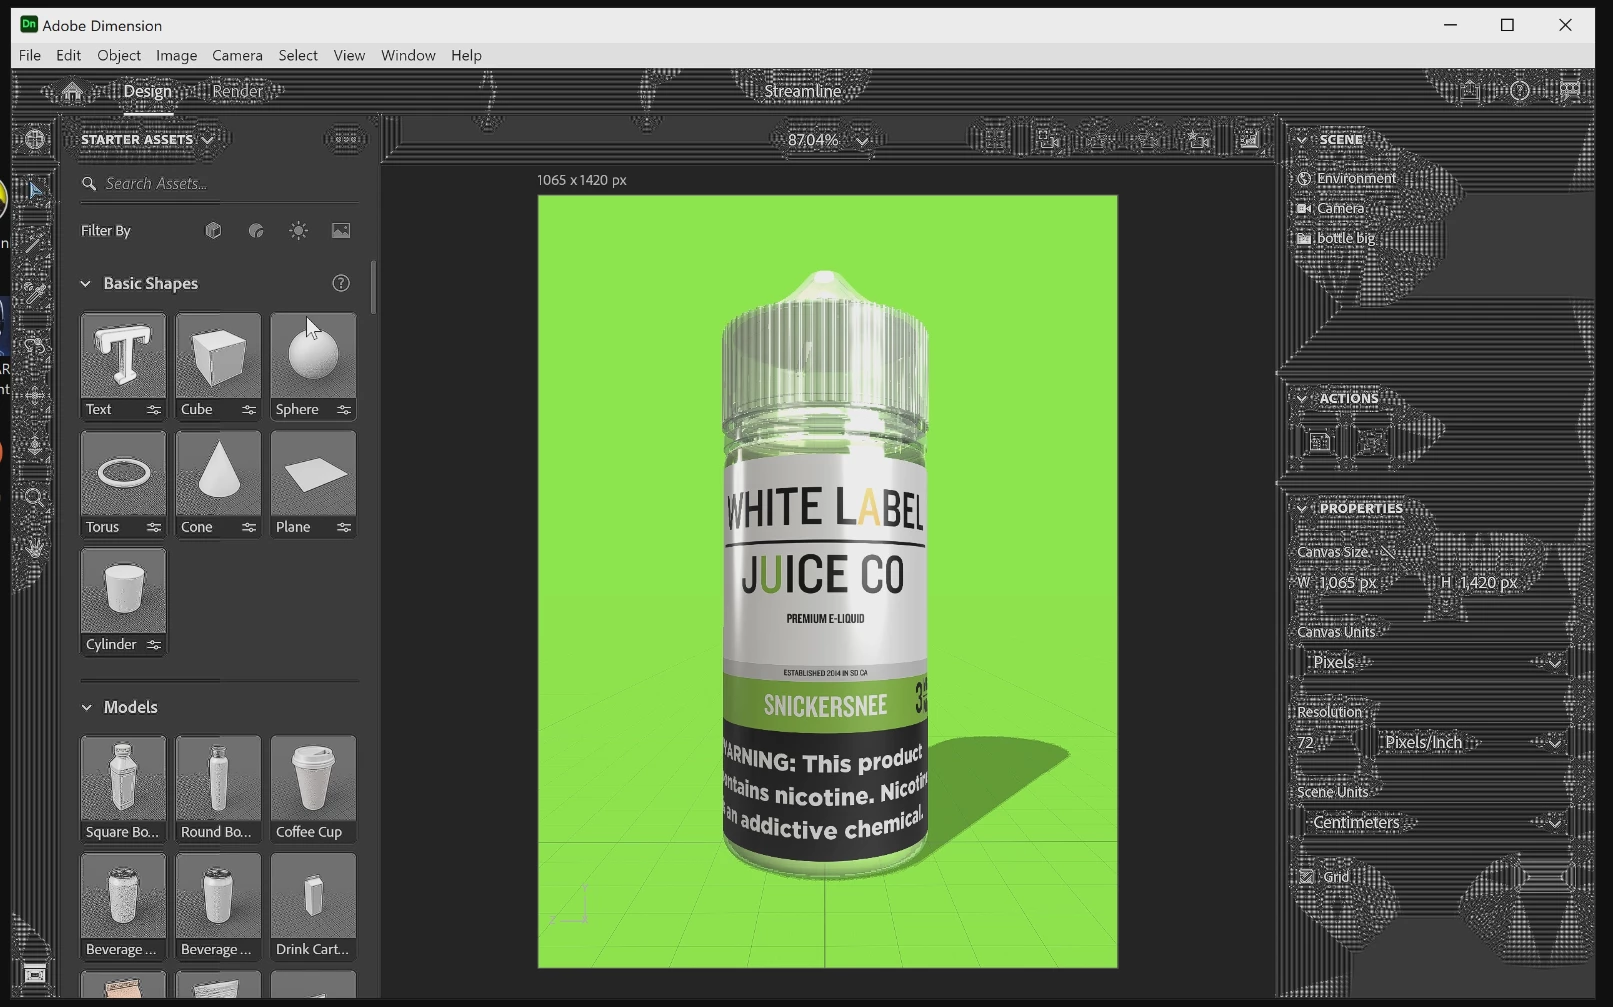Viewport: 1613px width, 1007px height.
Task: Click the search magnifier icon
Action: 89,184
